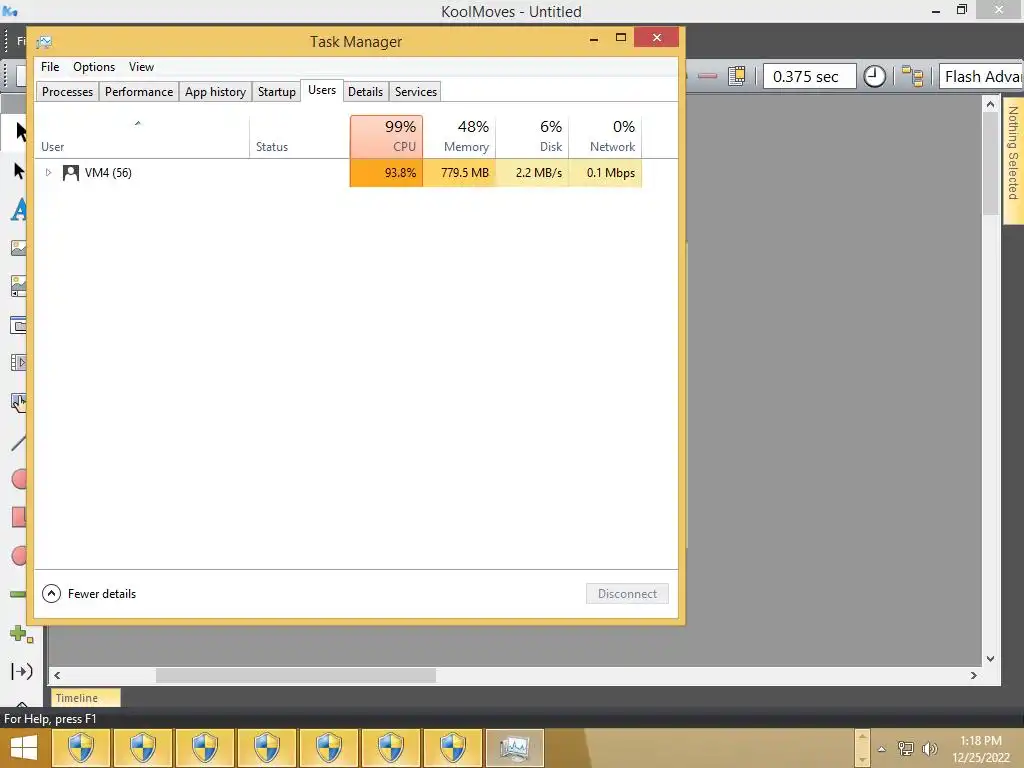Click the green plus add tool icon
The image size is (1024, 768).
tap(21, 633)
